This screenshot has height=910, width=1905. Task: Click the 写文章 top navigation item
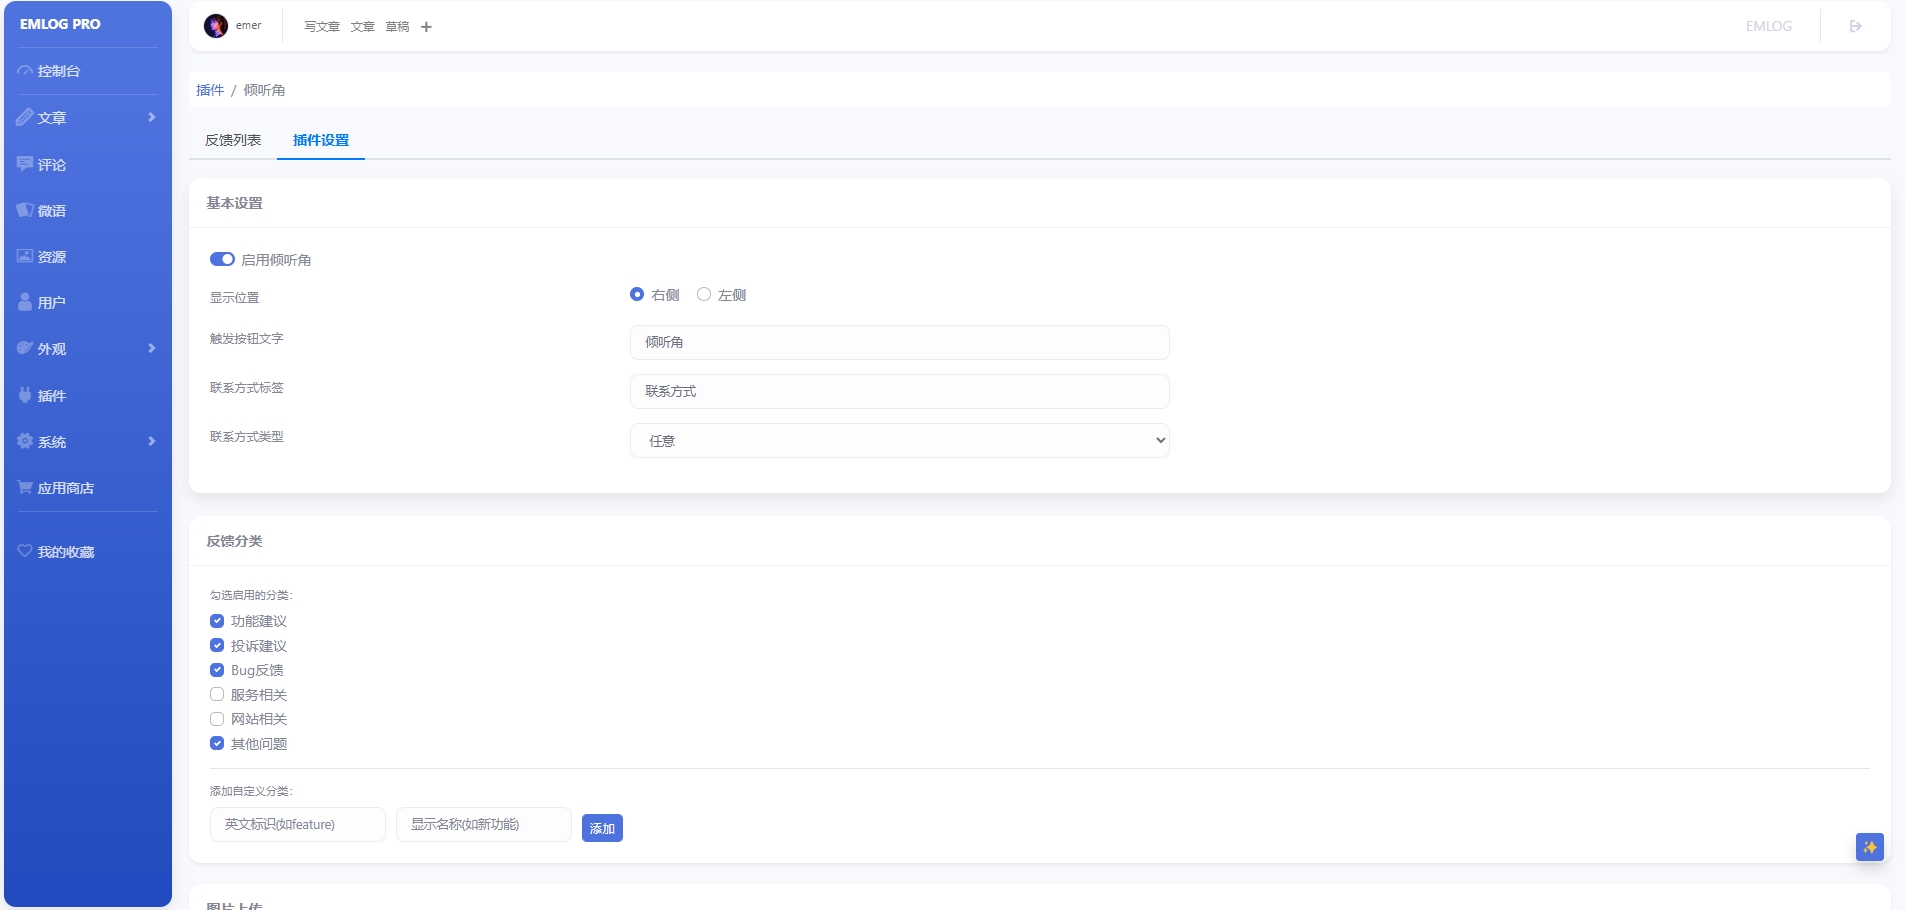click(x=322, y=27)
